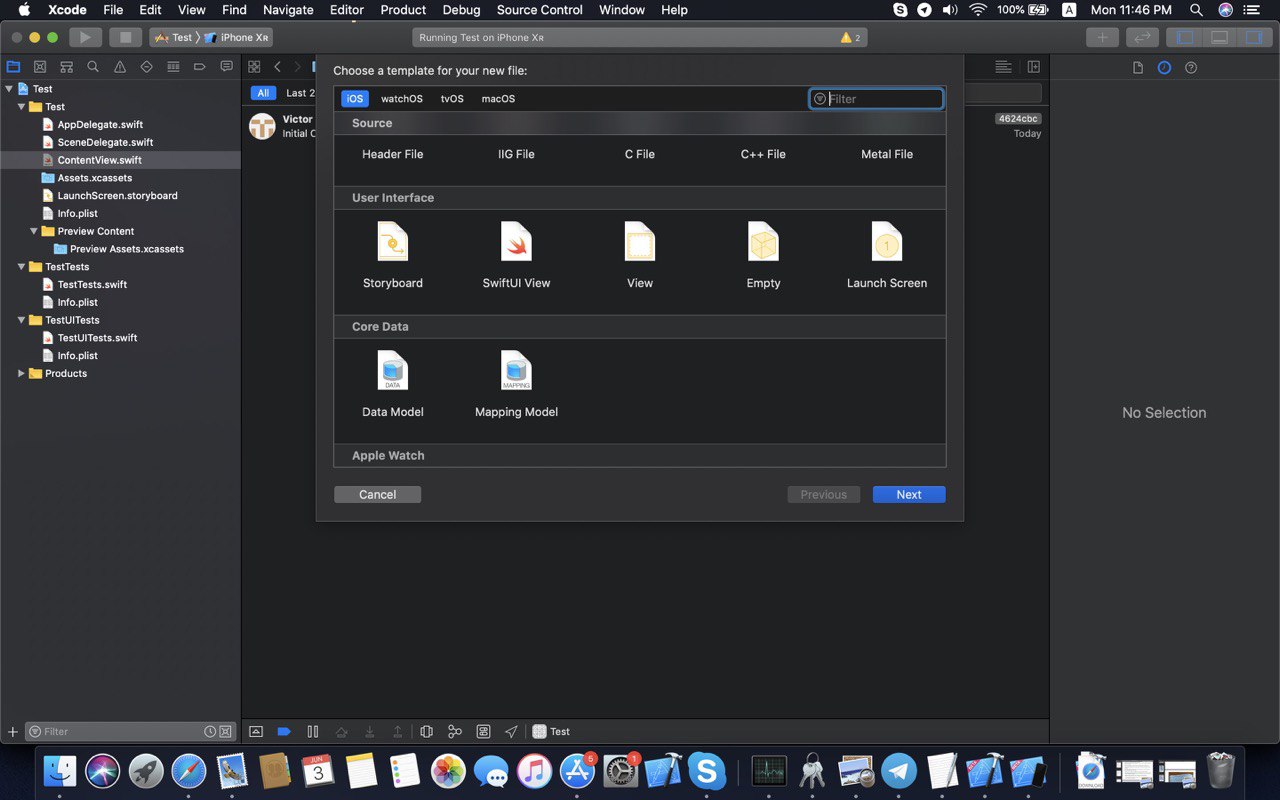Open the iPhone XR destination selector
Screen dimensions: 1280x800
pos(237,37)
